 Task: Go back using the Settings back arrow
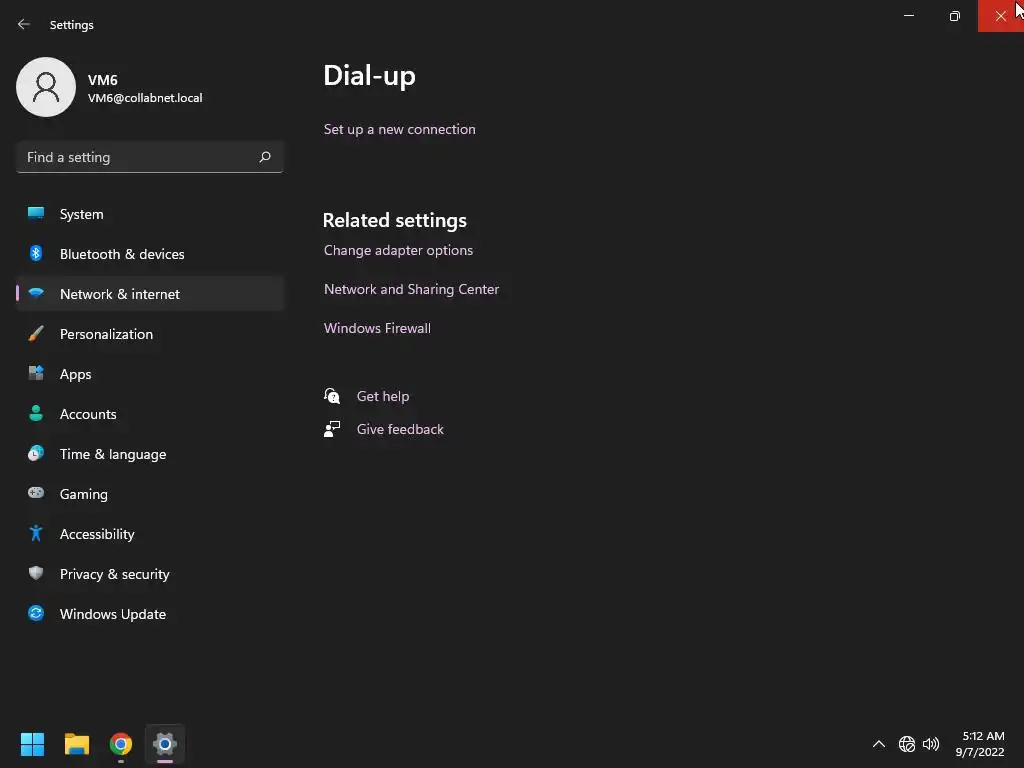(x=24, y=24)
